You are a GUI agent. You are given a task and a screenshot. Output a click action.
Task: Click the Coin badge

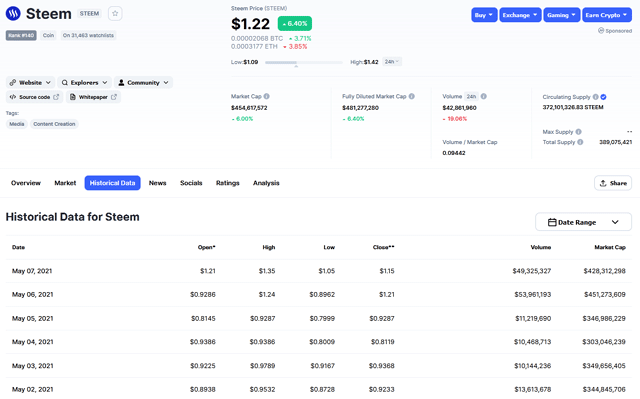click(49, 35)
